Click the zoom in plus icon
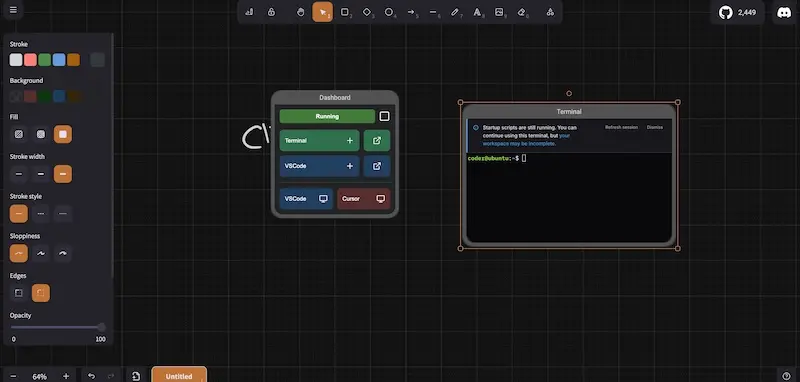The image size is (800, 382). [66, 376]
